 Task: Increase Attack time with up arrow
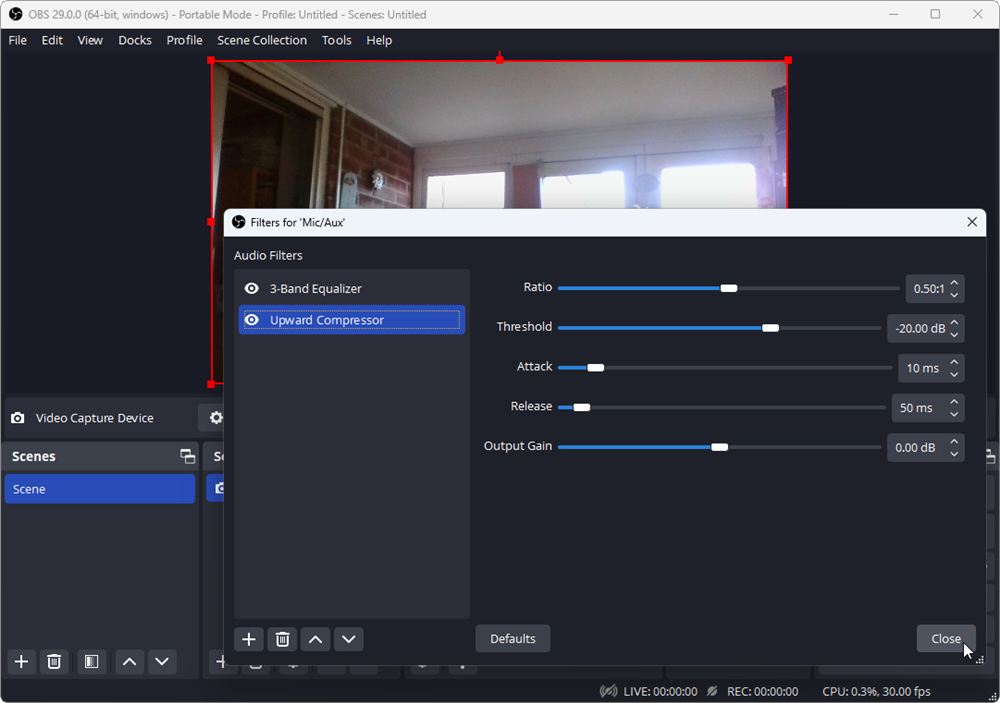[x=954, y=362]
